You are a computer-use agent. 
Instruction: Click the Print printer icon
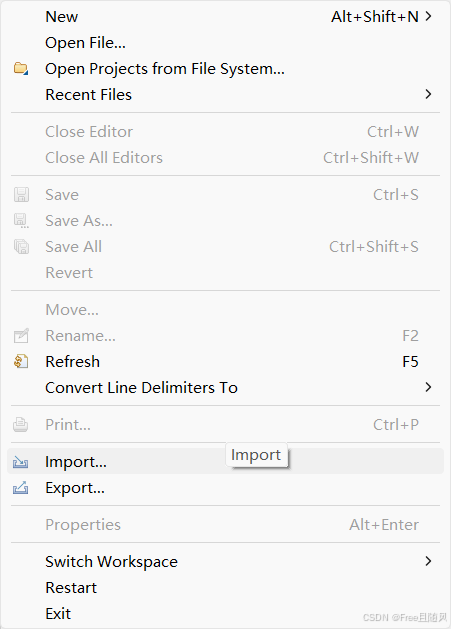pos(21,424)
